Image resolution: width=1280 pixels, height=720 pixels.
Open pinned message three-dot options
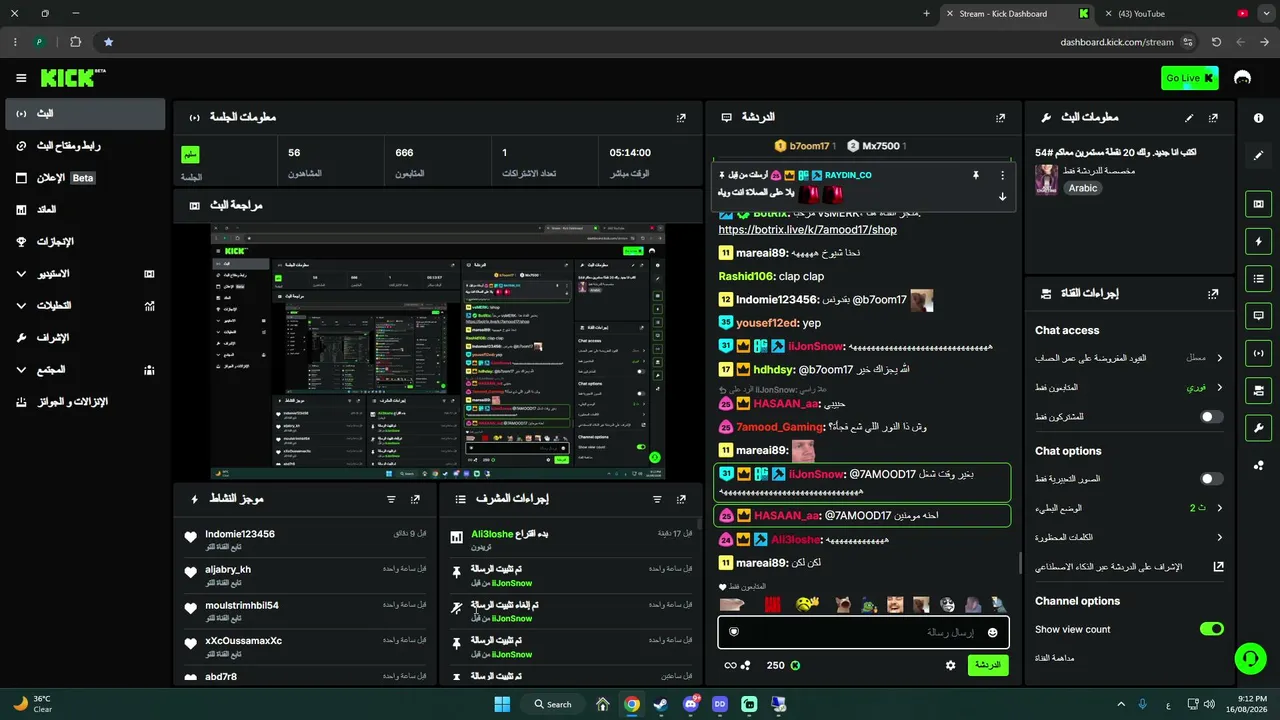tap(1002, 175)
